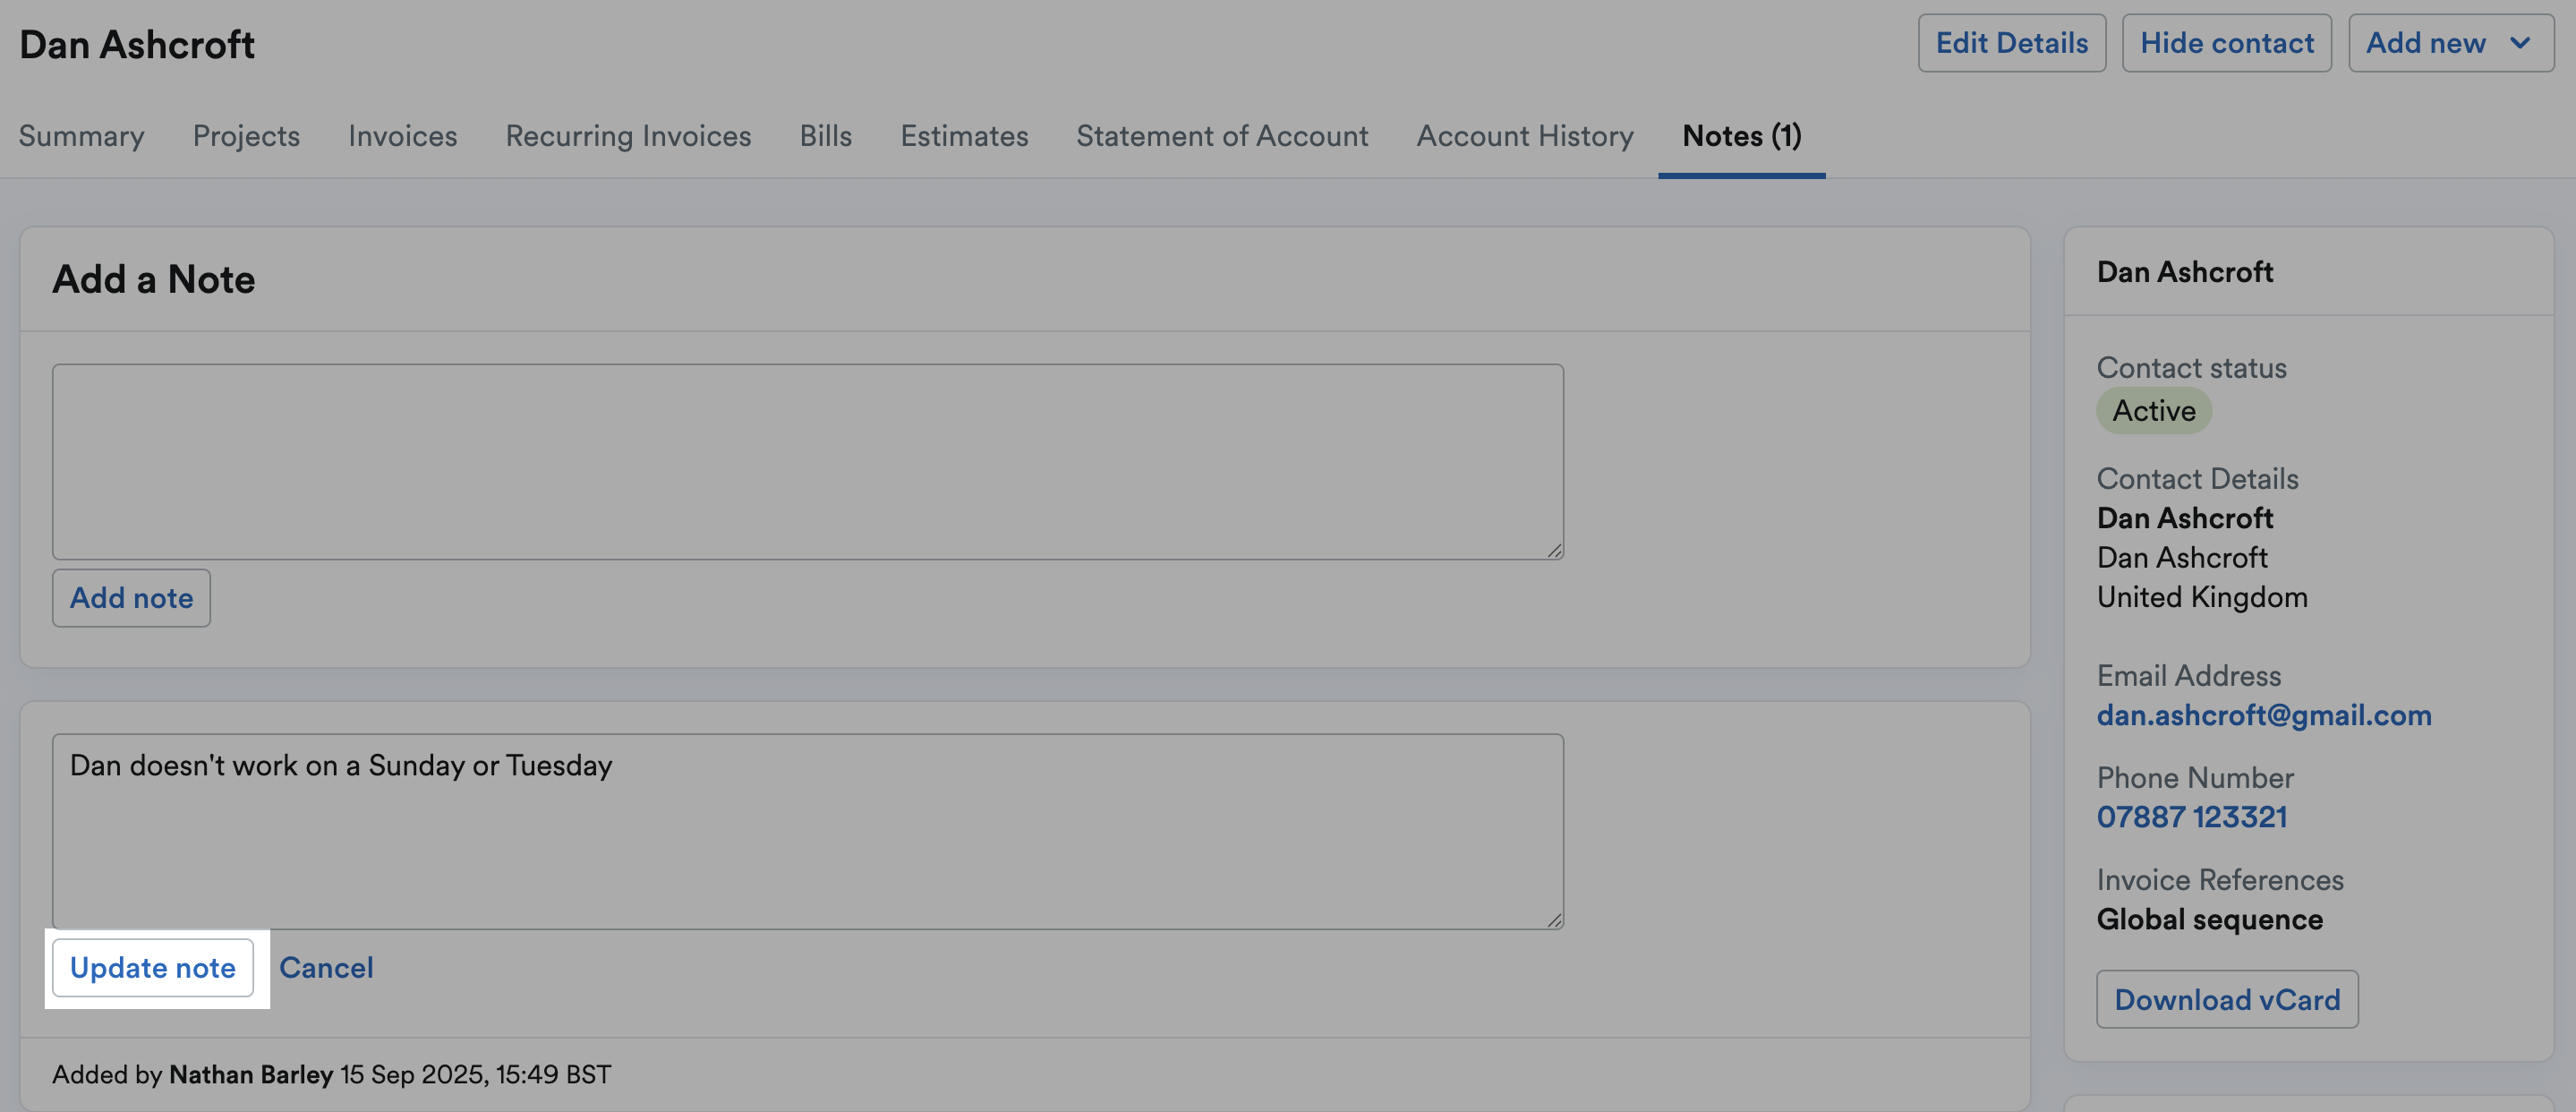Screen dimensions: 2576x1112
Task: Click the resize handle of the edited-note textarea
Action: [x=1554, y=920]
